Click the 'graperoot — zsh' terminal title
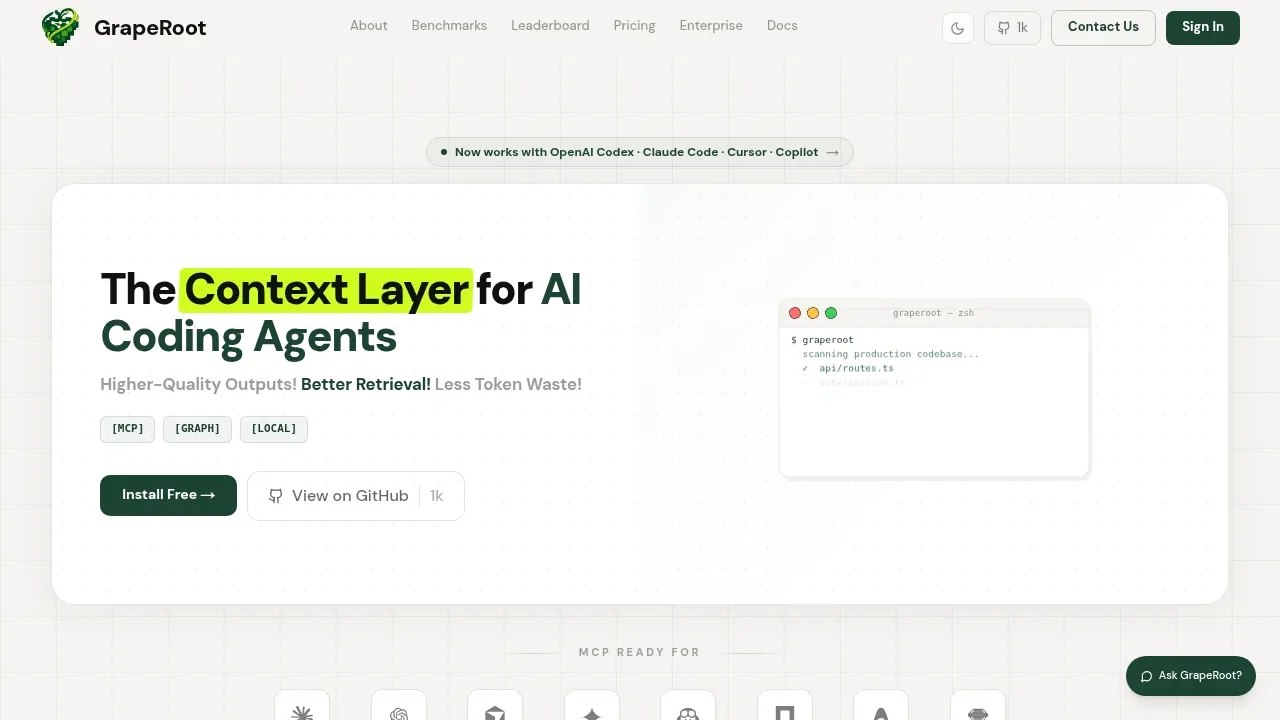Image resolution: width=1280 pixels, height=720 pixels. [x=933, y=313]
